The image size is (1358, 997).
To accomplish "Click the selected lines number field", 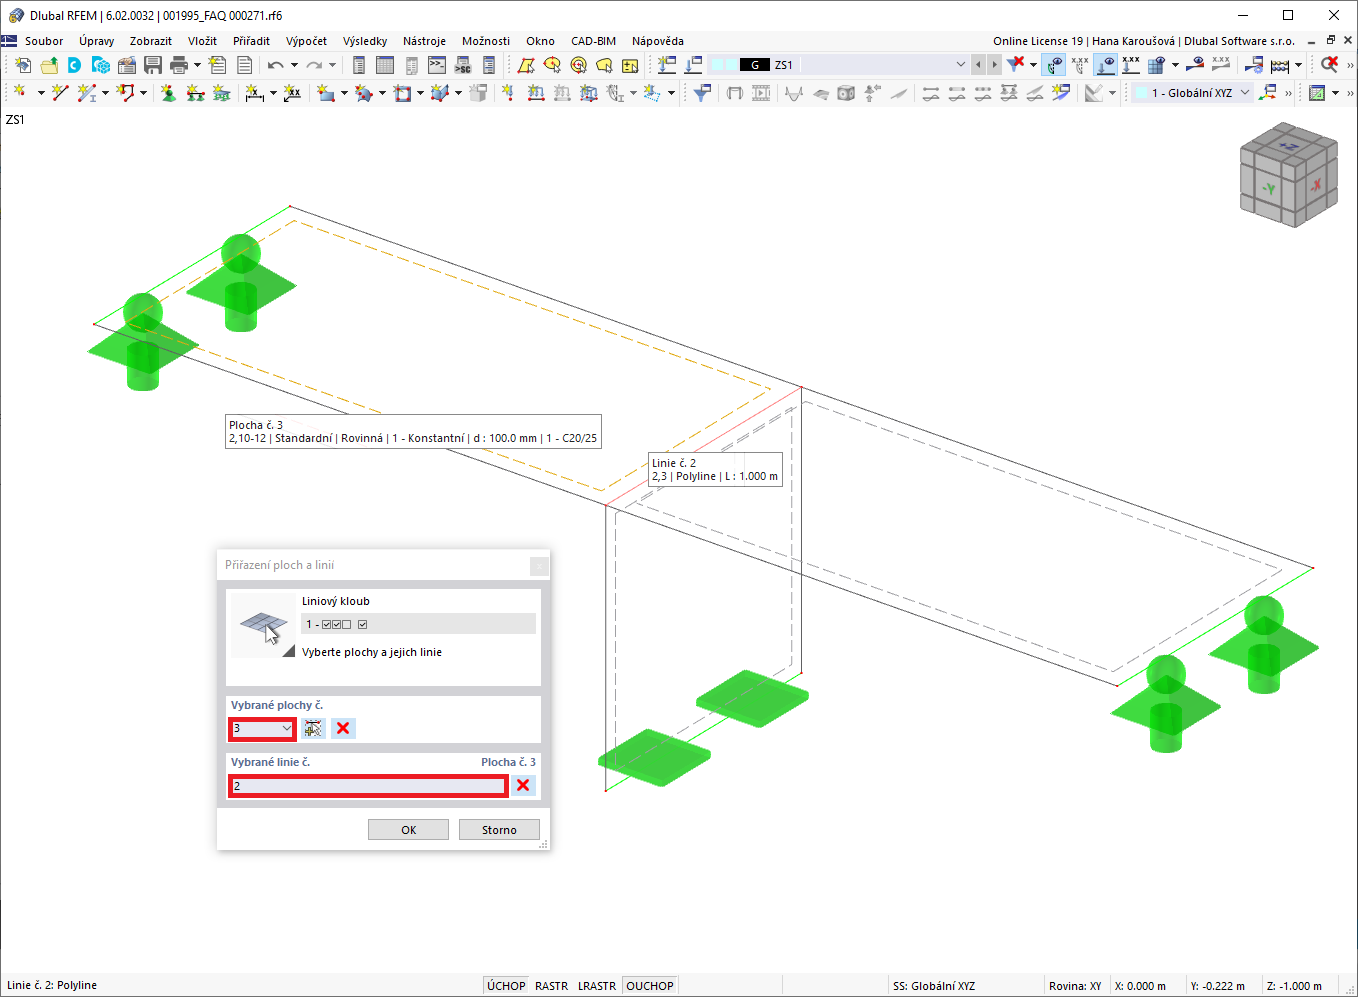I will click(x=368, y=786).
